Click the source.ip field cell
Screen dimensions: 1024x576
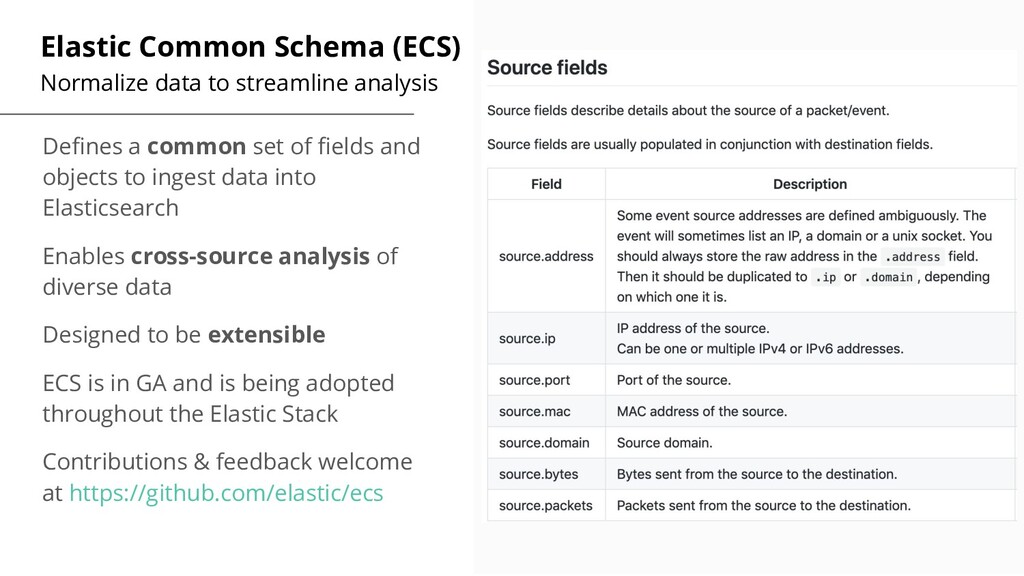527,339
